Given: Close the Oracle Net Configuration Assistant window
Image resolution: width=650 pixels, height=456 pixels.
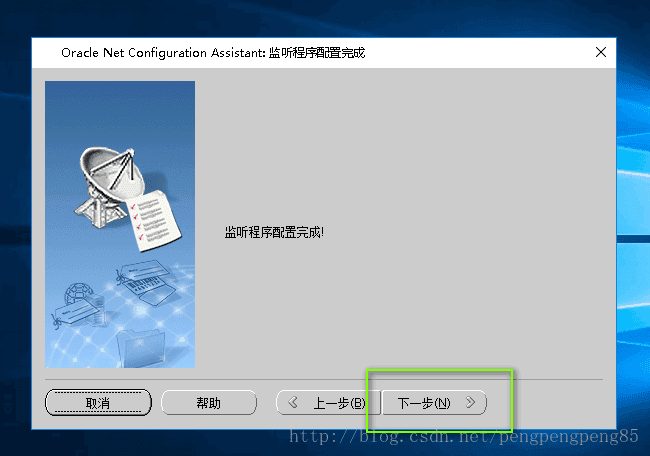Looking at the screenshot, I should point(601,52).
